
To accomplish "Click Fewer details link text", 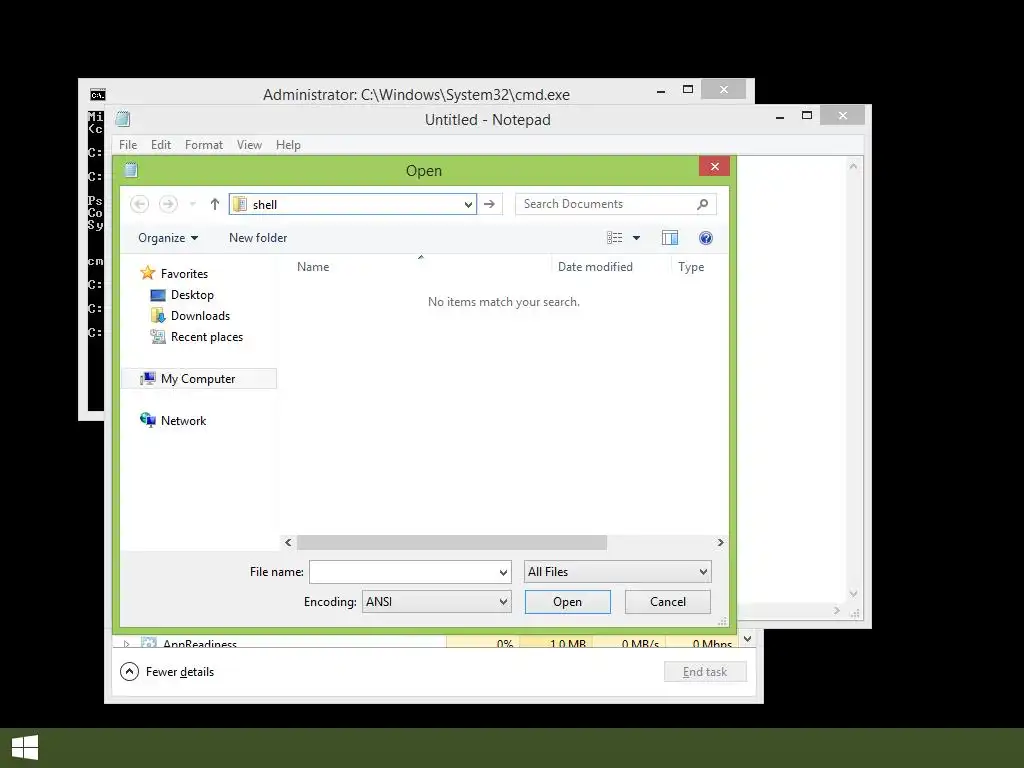I will point(180,672).
